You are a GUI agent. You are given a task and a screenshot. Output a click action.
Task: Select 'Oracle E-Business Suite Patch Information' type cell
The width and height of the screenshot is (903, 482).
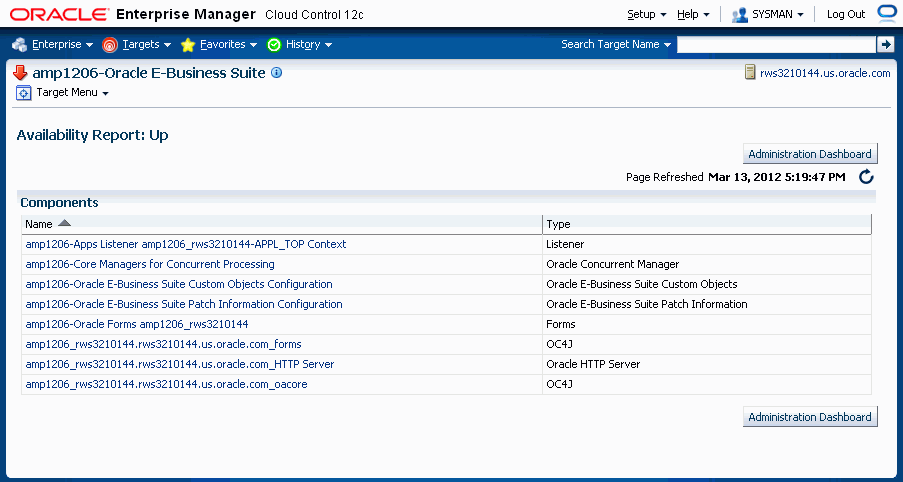(x=707, y=304)
